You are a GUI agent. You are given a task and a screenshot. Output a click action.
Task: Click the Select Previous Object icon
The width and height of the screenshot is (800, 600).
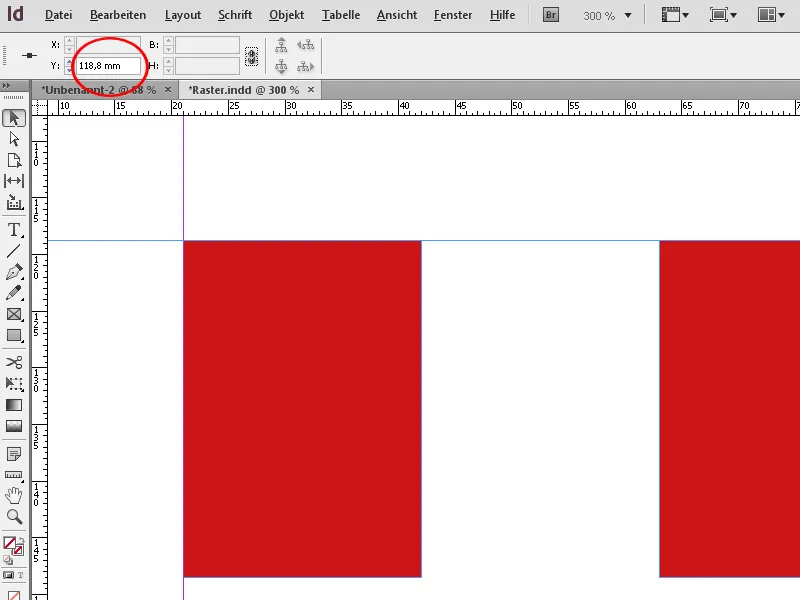[306, 45]
